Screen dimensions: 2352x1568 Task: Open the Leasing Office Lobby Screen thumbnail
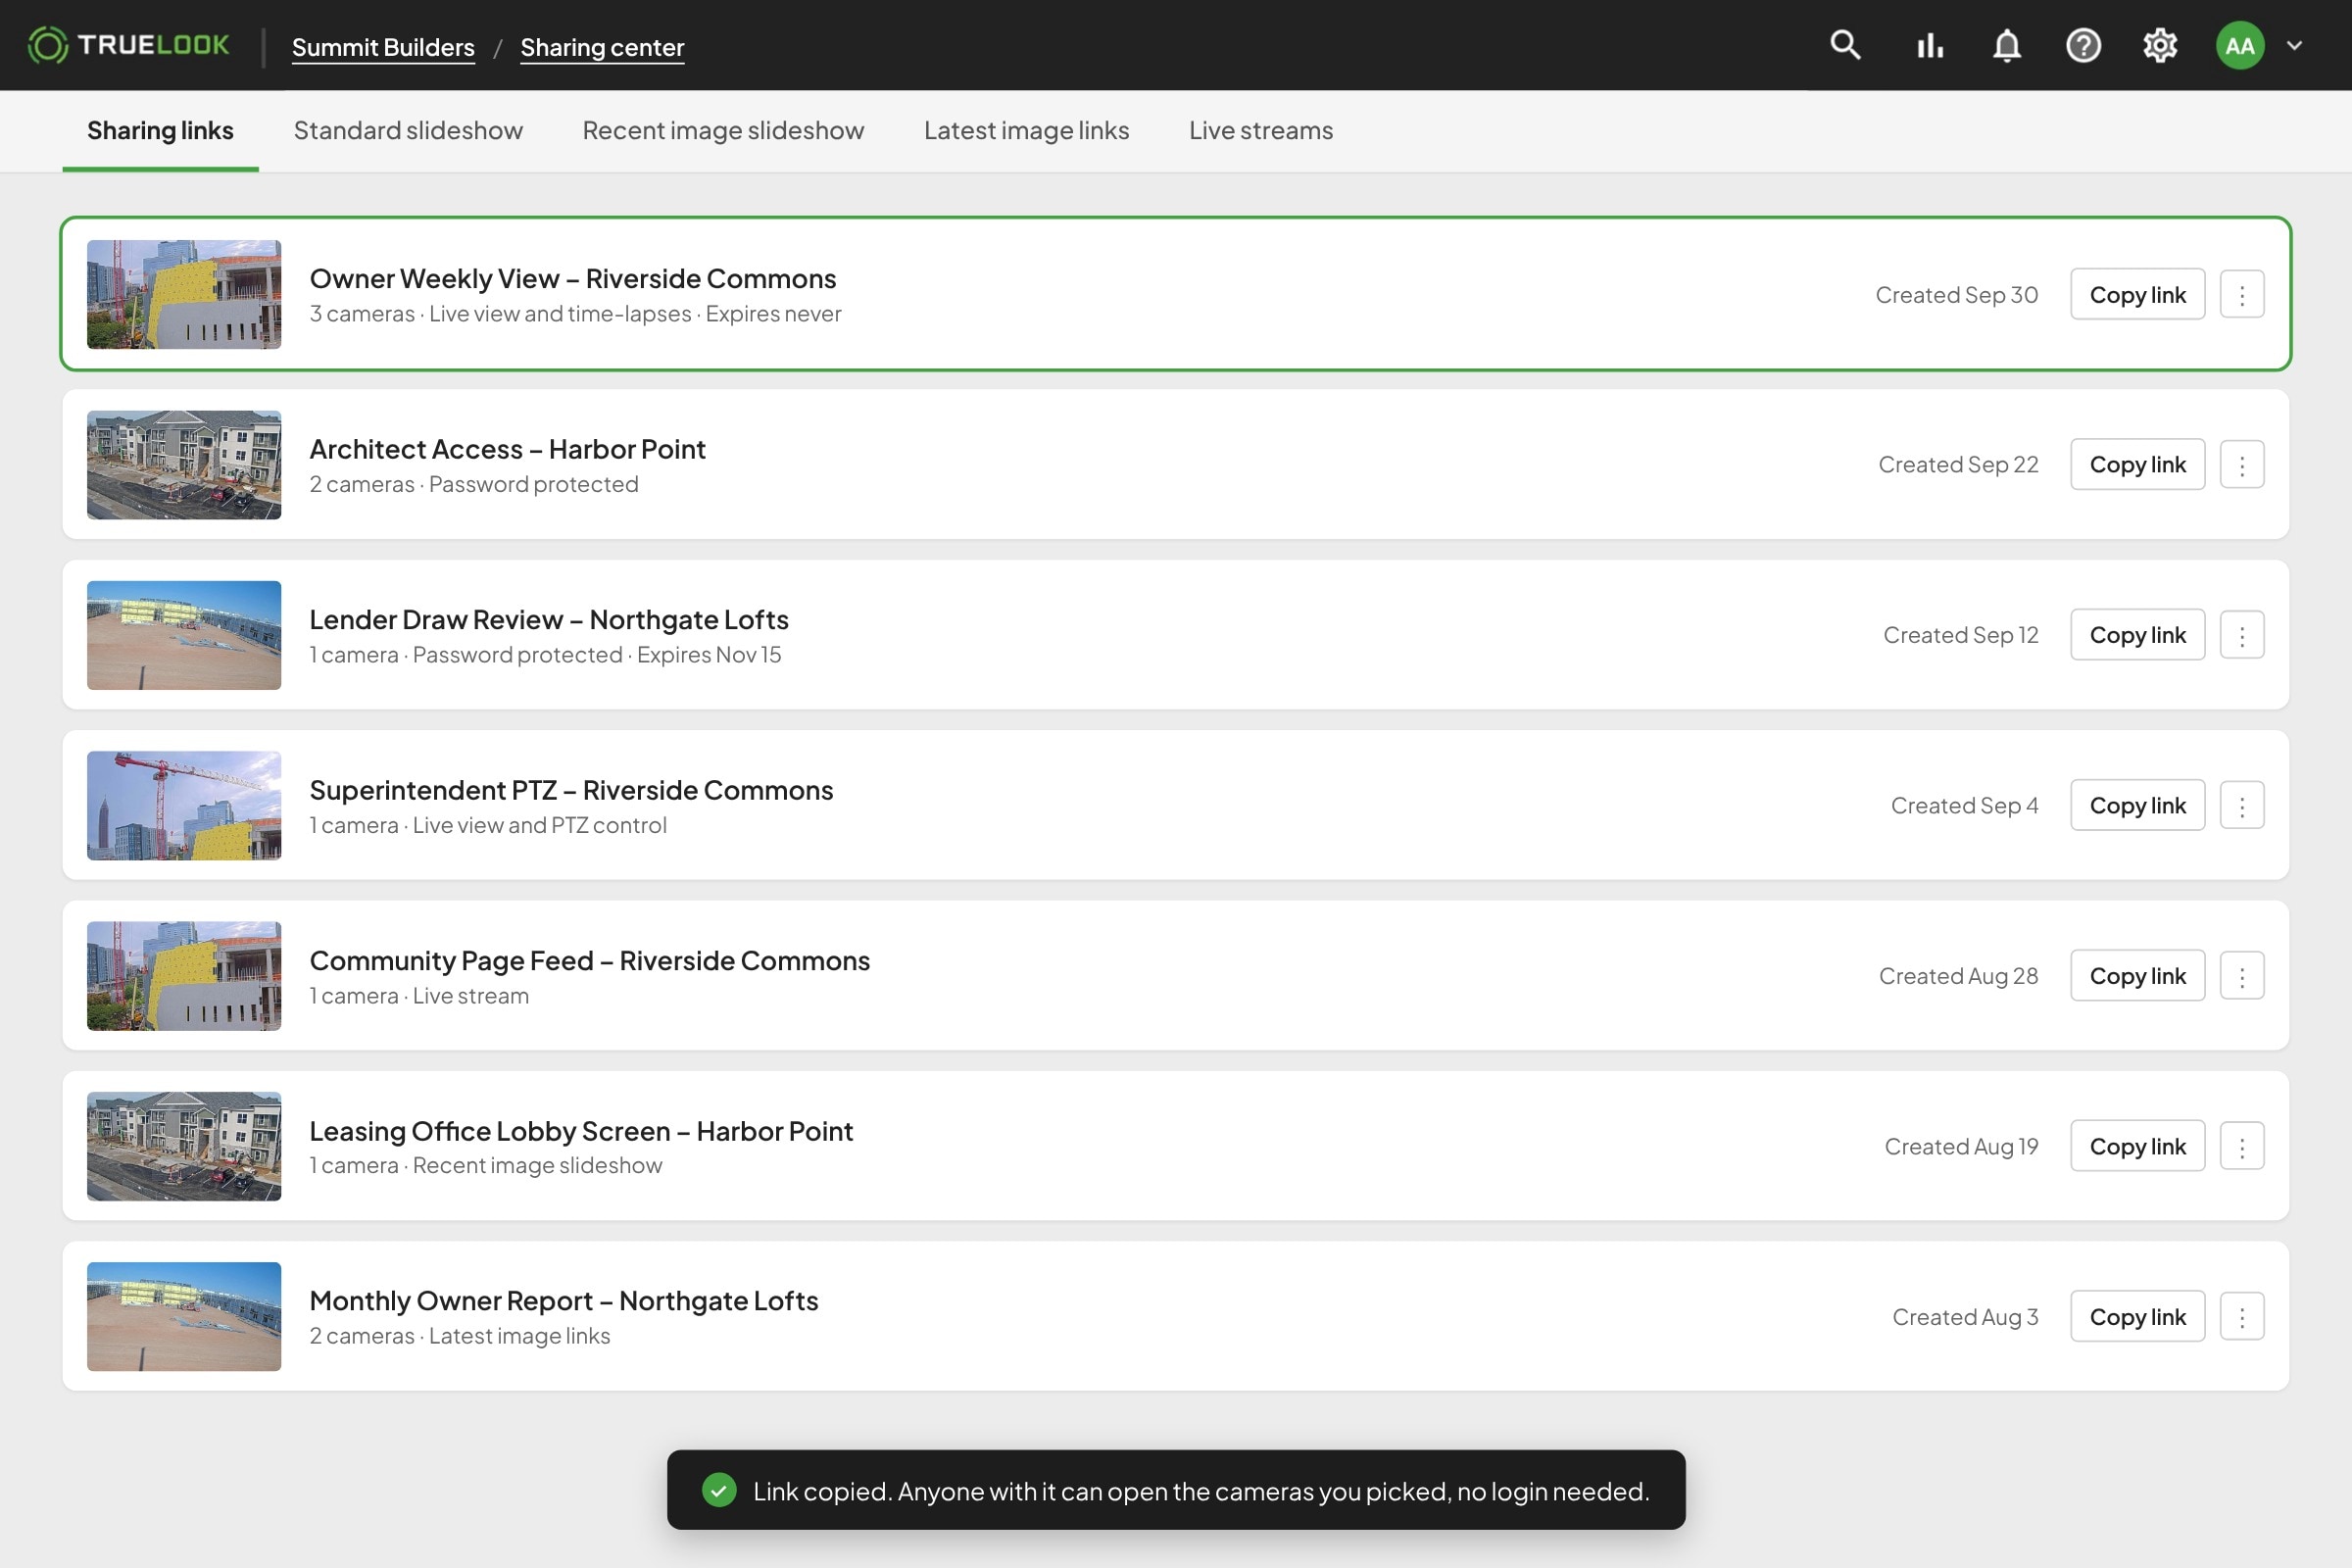(184, 1146)
